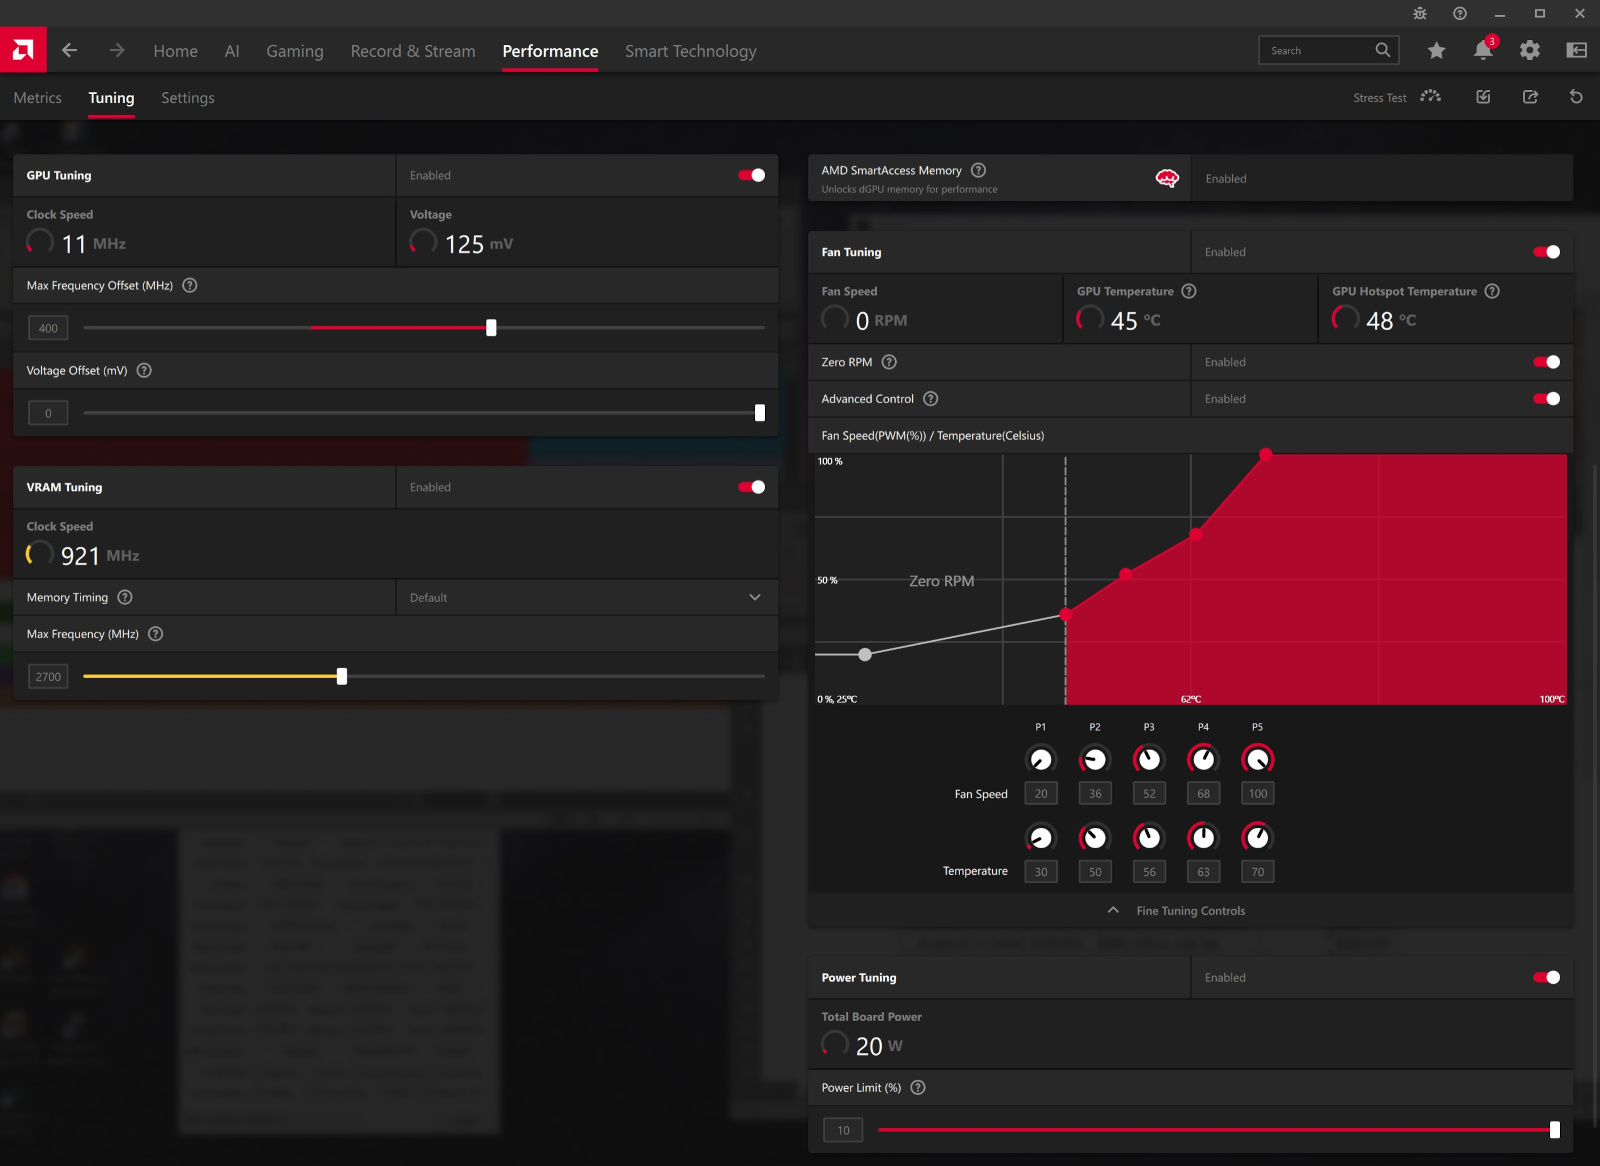The height and width of the screenshot is (1166, 1600).
Task: Click the SmartAccess Memory brain icon
Action: 1167,178
